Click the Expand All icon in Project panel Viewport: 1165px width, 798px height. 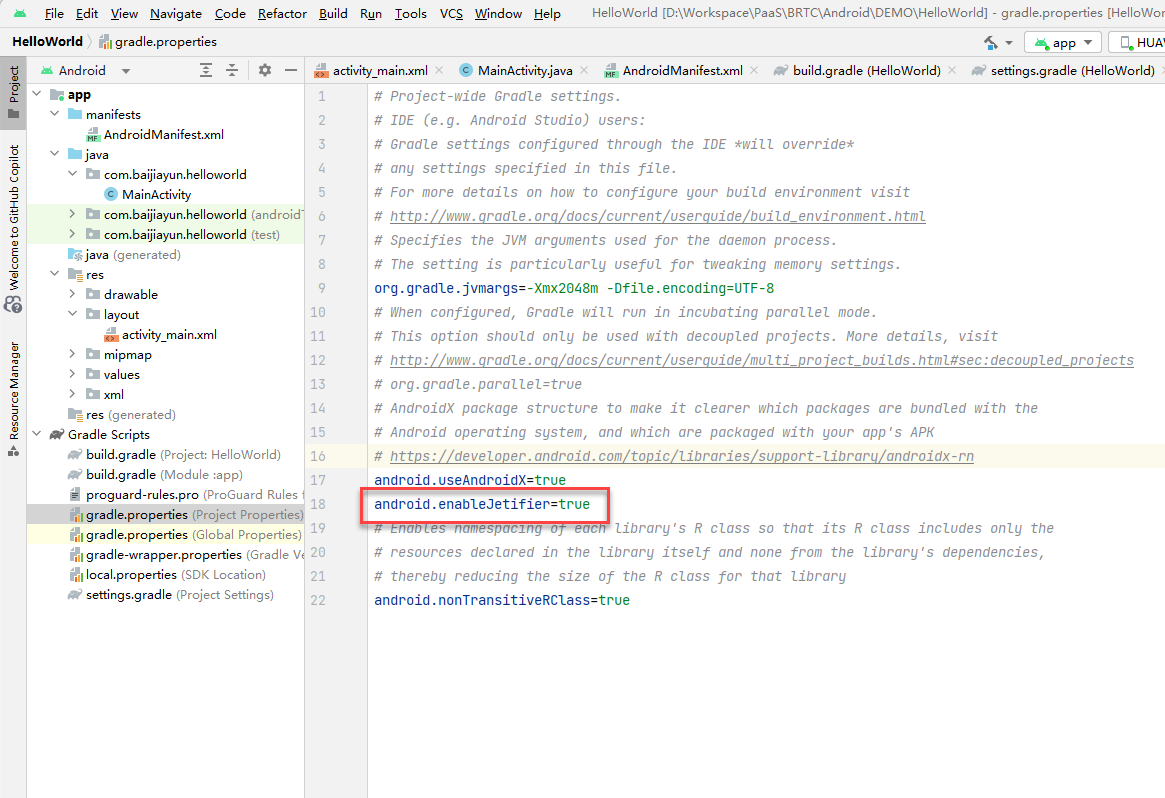click(x=206, y=70)
